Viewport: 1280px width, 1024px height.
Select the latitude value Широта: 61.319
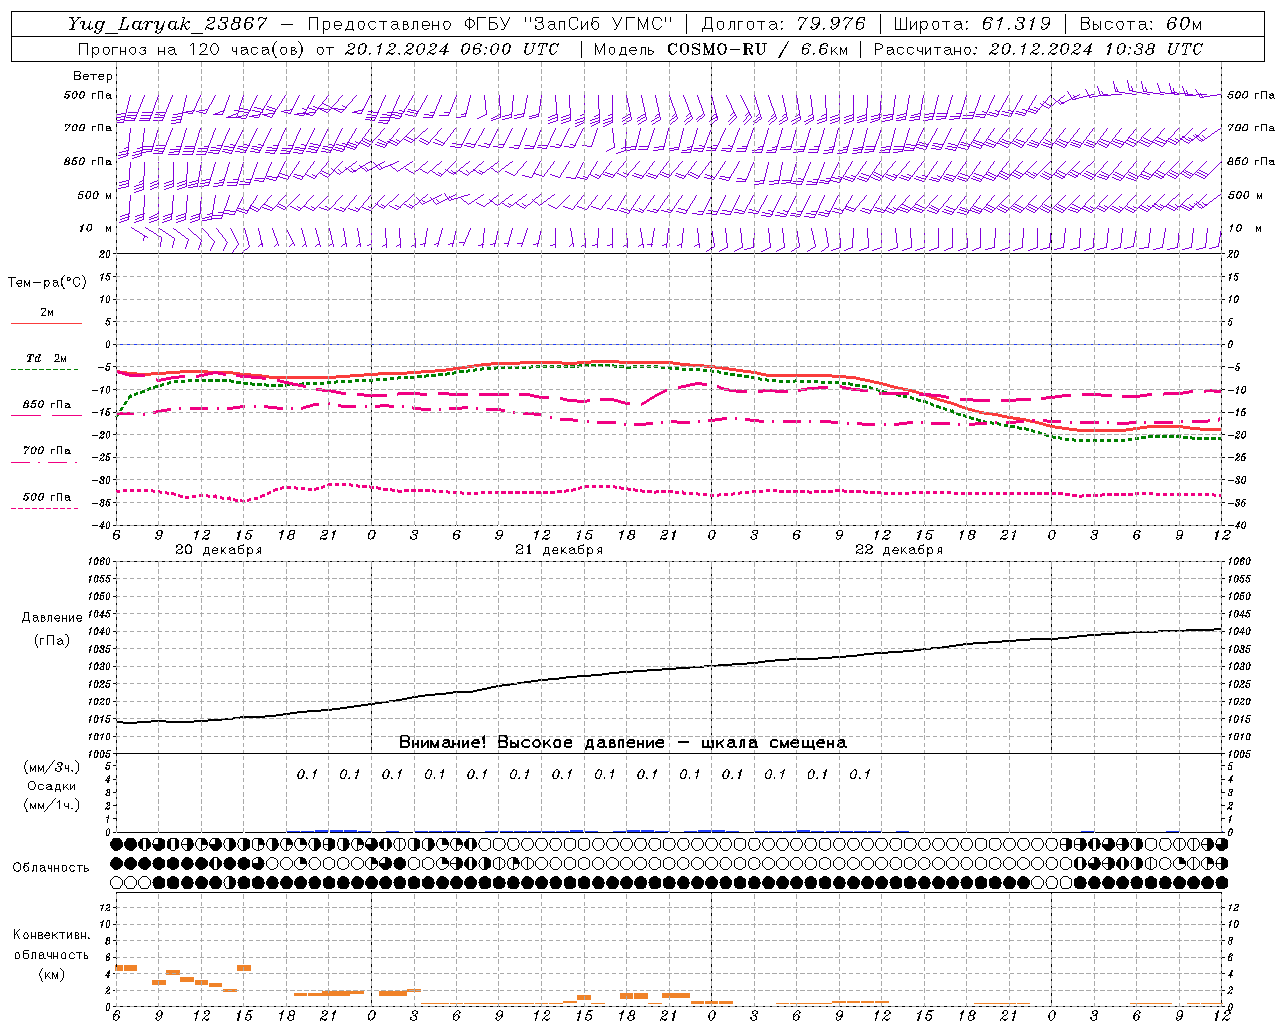point(971,24)
